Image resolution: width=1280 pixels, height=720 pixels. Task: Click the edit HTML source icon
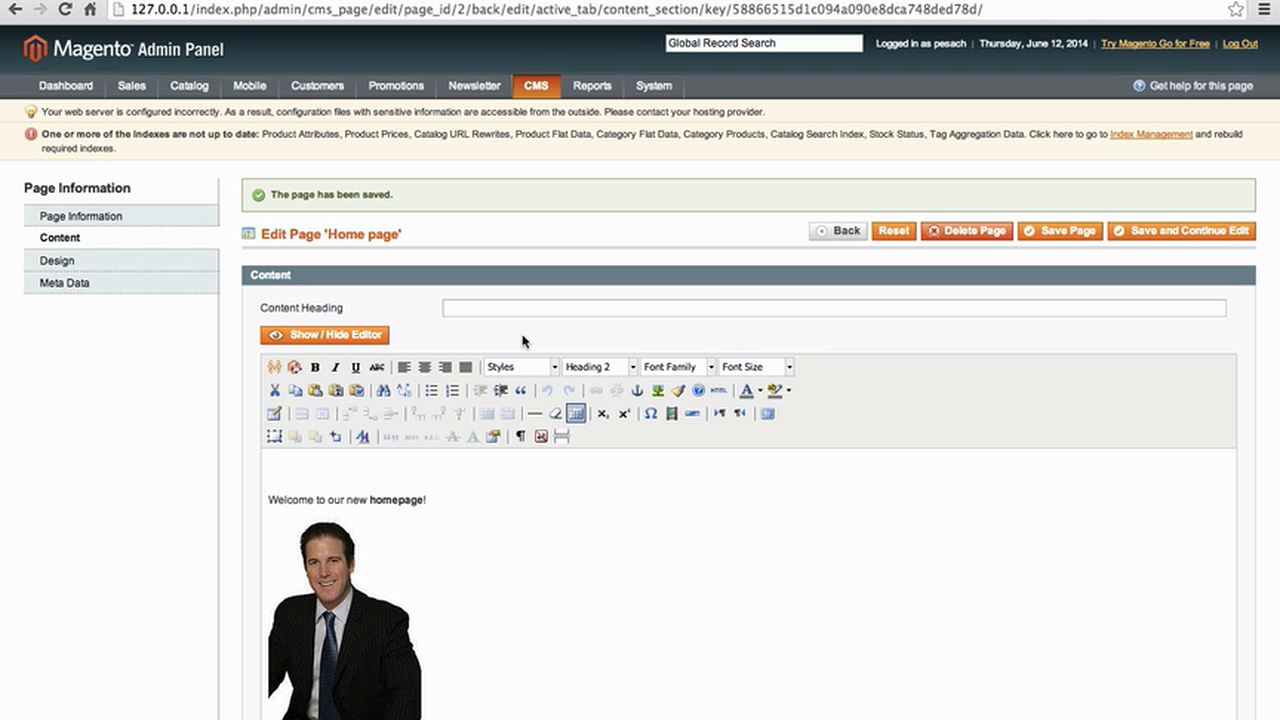(718, 390)
